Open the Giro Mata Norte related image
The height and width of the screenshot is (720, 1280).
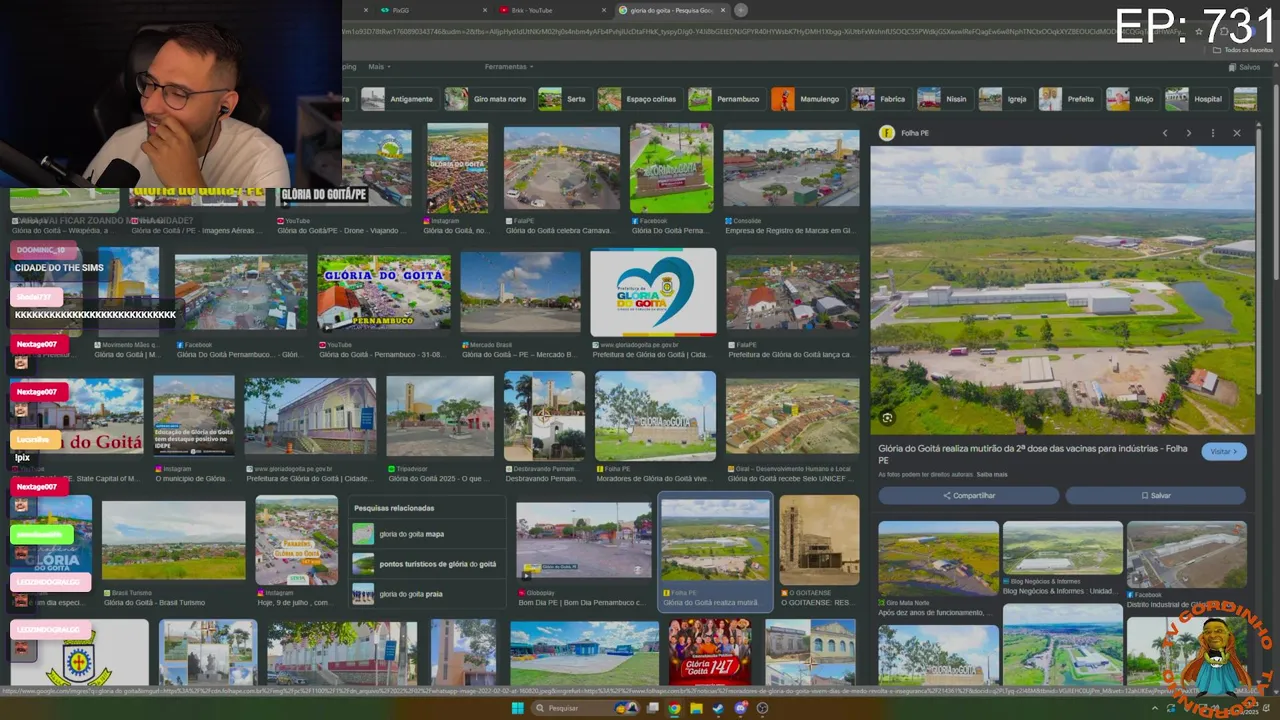coord(938,559)
